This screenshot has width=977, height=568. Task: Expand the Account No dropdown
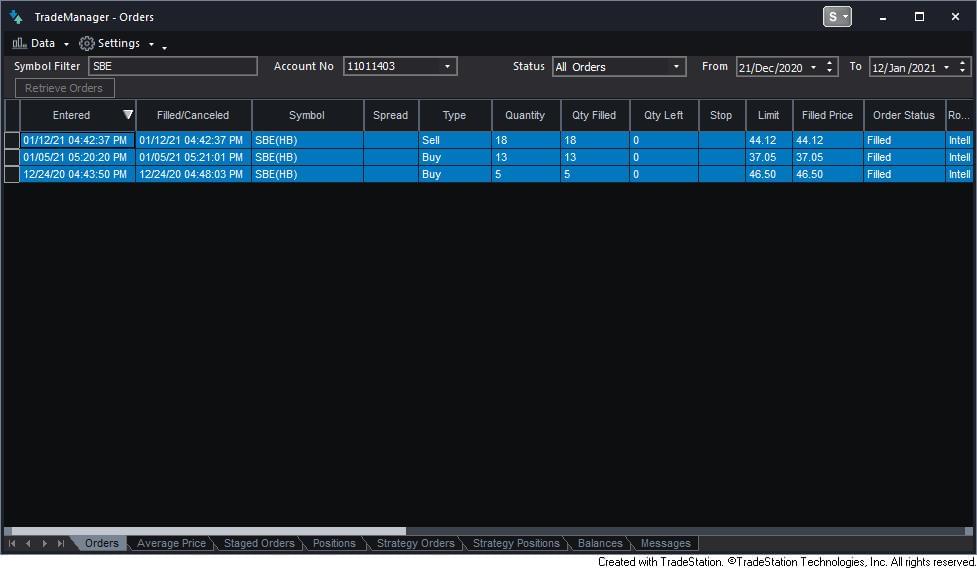pos(447,67)
